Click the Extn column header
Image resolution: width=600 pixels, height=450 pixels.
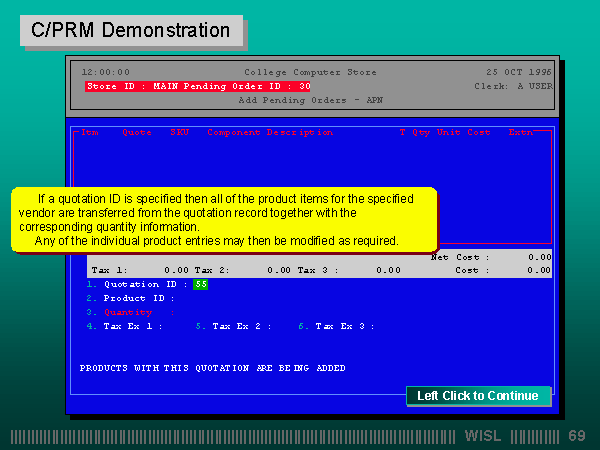pyautogui.click(x=520, y=132)
